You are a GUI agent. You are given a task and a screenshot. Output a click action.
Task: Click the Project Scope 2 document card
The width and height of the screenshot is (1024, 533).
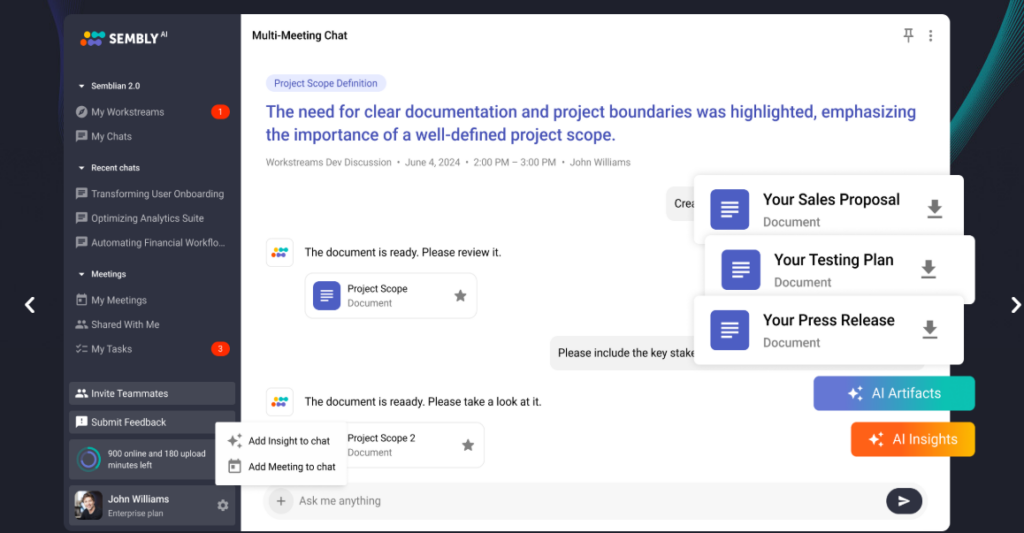pyautogui.click(x=415, y=445)
